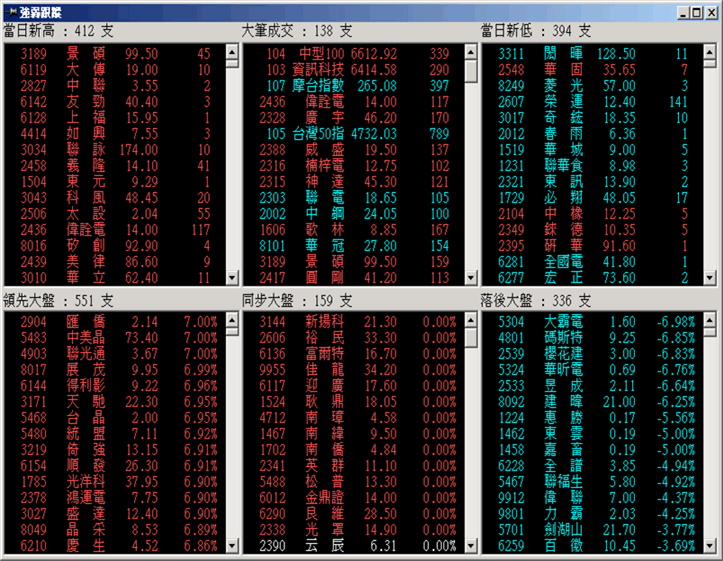This screenshot has width=723, height=561.
Task: Select stock 6210 慶生 row
Action: click(x=115, y=546)
